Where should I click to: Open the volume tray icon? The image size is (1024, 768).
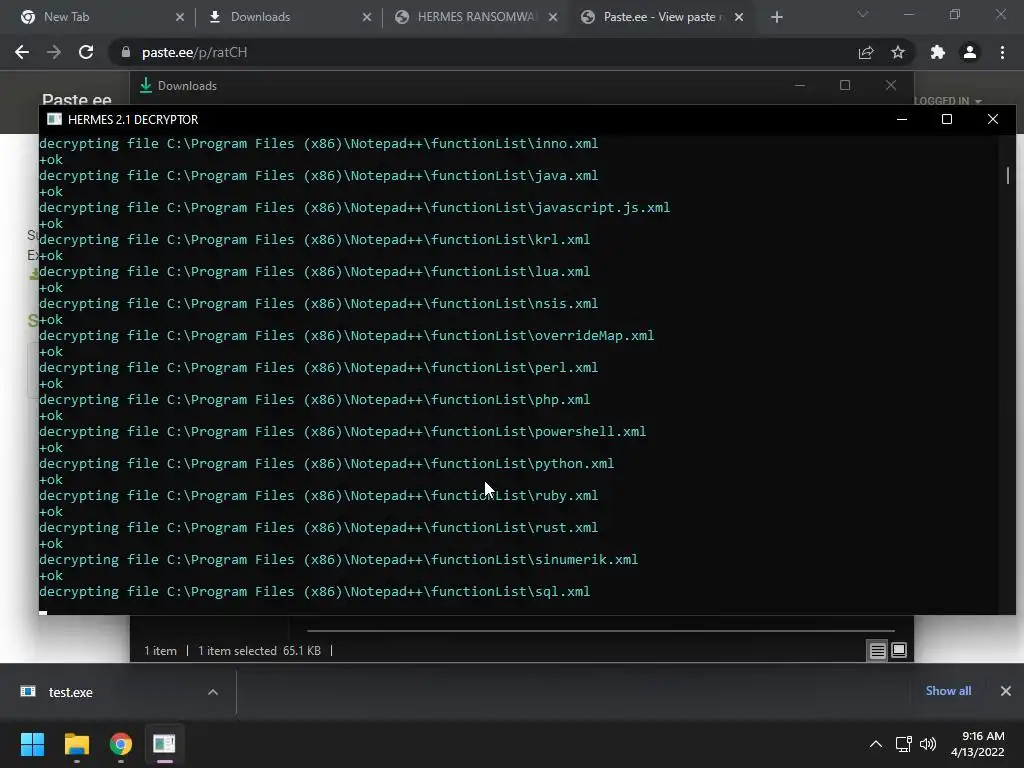pyautogui.click(x=927, y=744)
